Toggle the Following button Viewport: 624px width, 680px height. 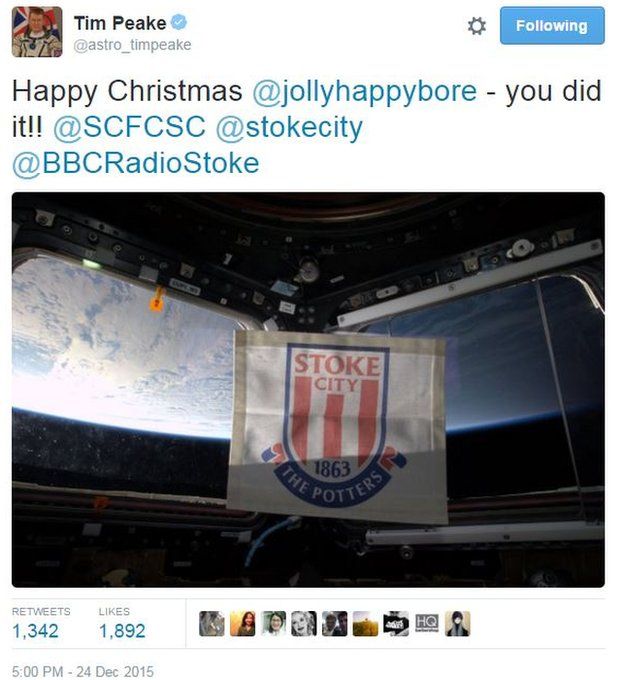pyautogui.click(x=552, y=26)
